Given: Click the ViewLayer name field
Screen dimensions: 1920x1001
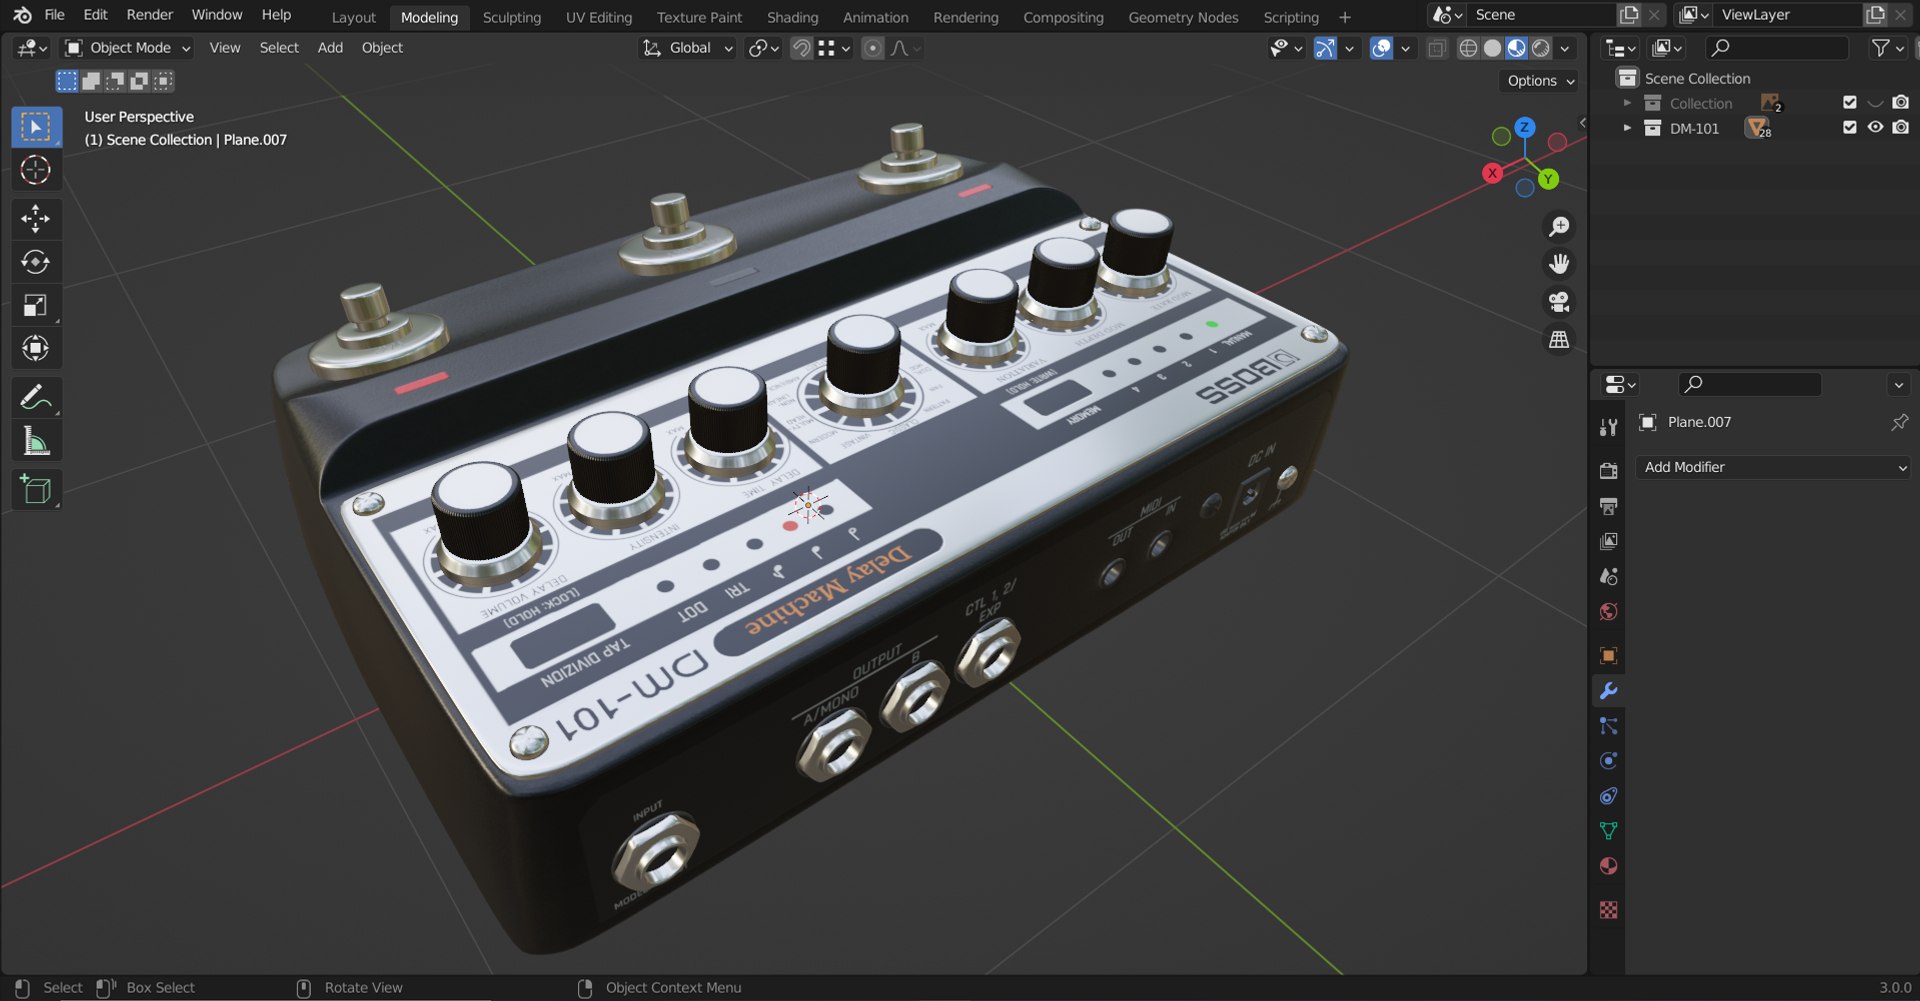Looking at the screenshot, I should click(1786, 15).
